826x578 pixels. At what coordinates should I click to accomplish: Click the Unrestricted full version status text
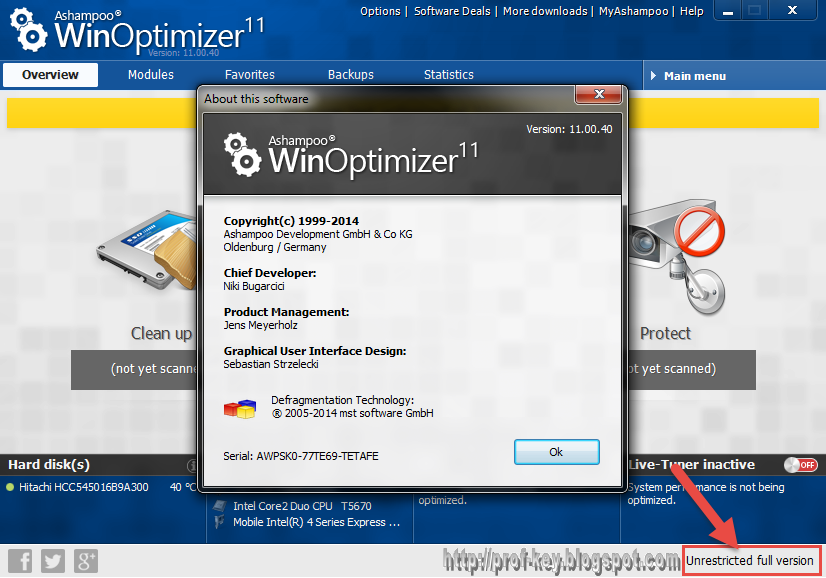coord(750,561)
